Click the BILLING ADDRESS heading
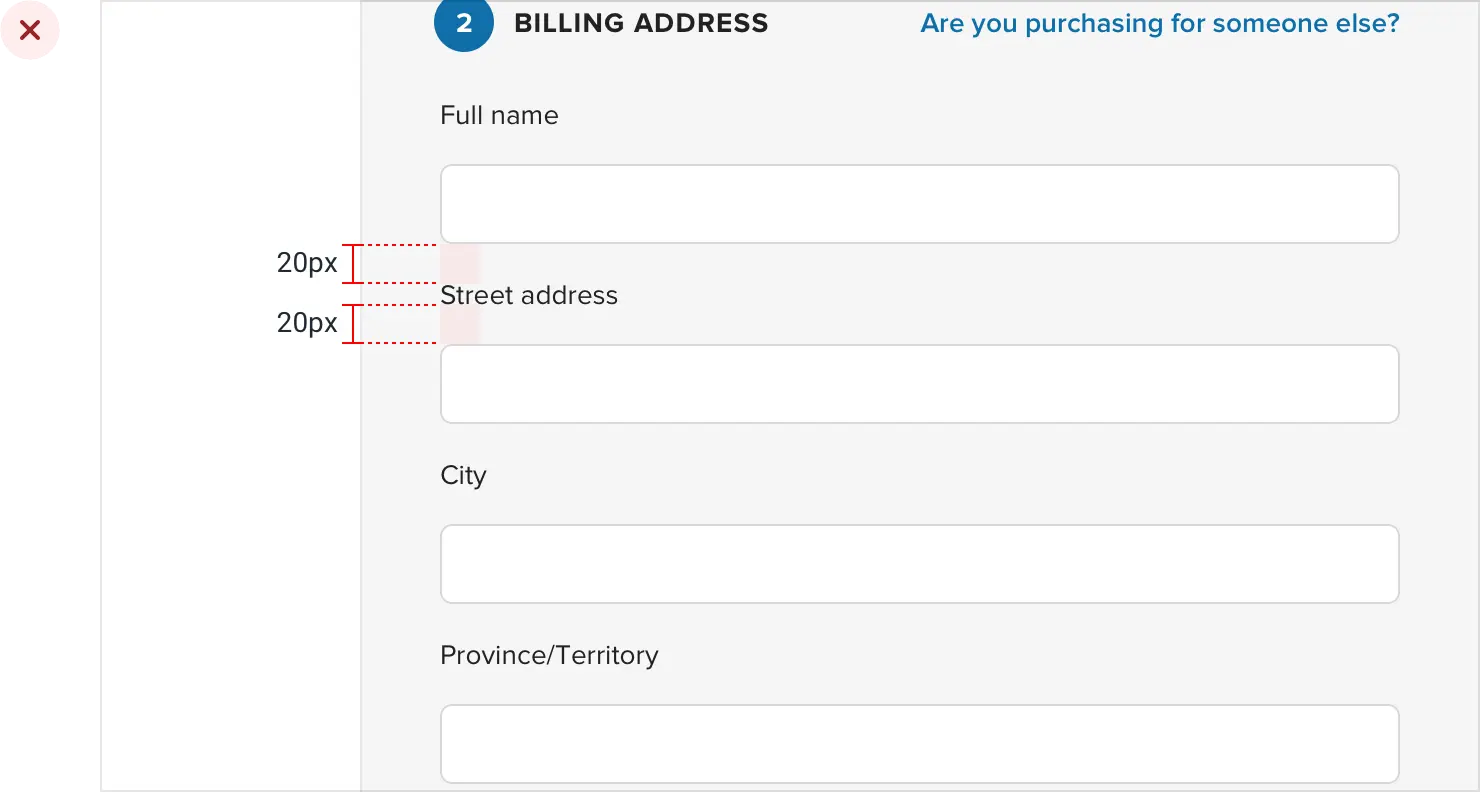 tap(641, 23)
